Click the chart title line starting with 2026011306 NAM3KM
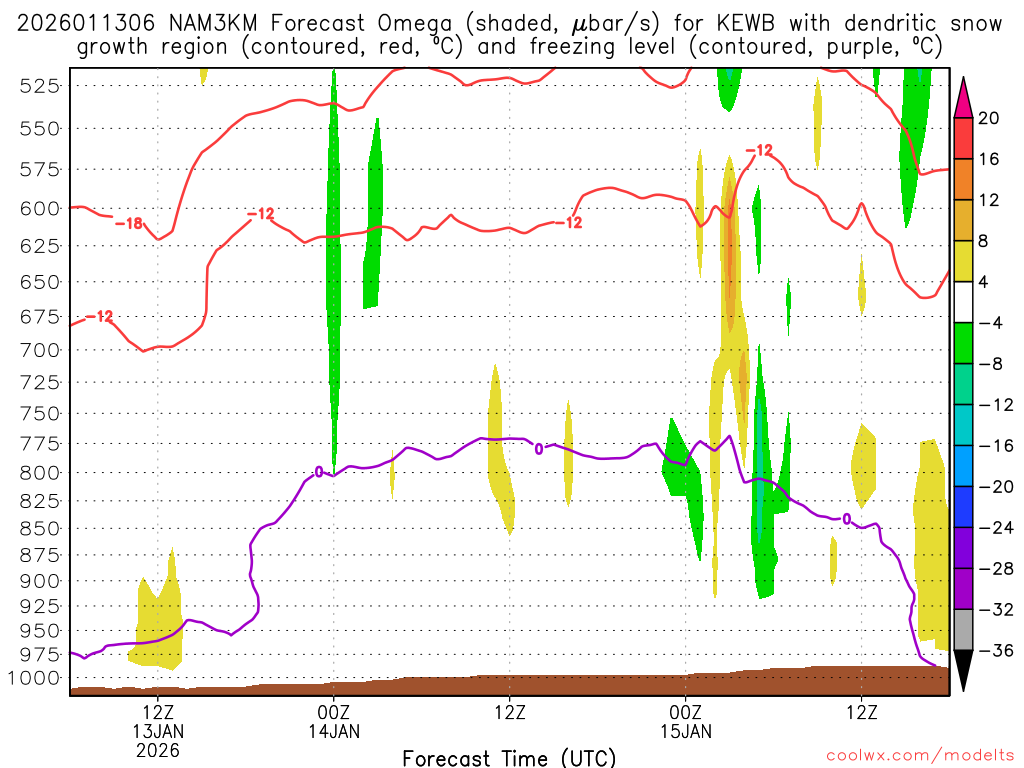This screenshot has width=1024, height=768. click(509, 24)
